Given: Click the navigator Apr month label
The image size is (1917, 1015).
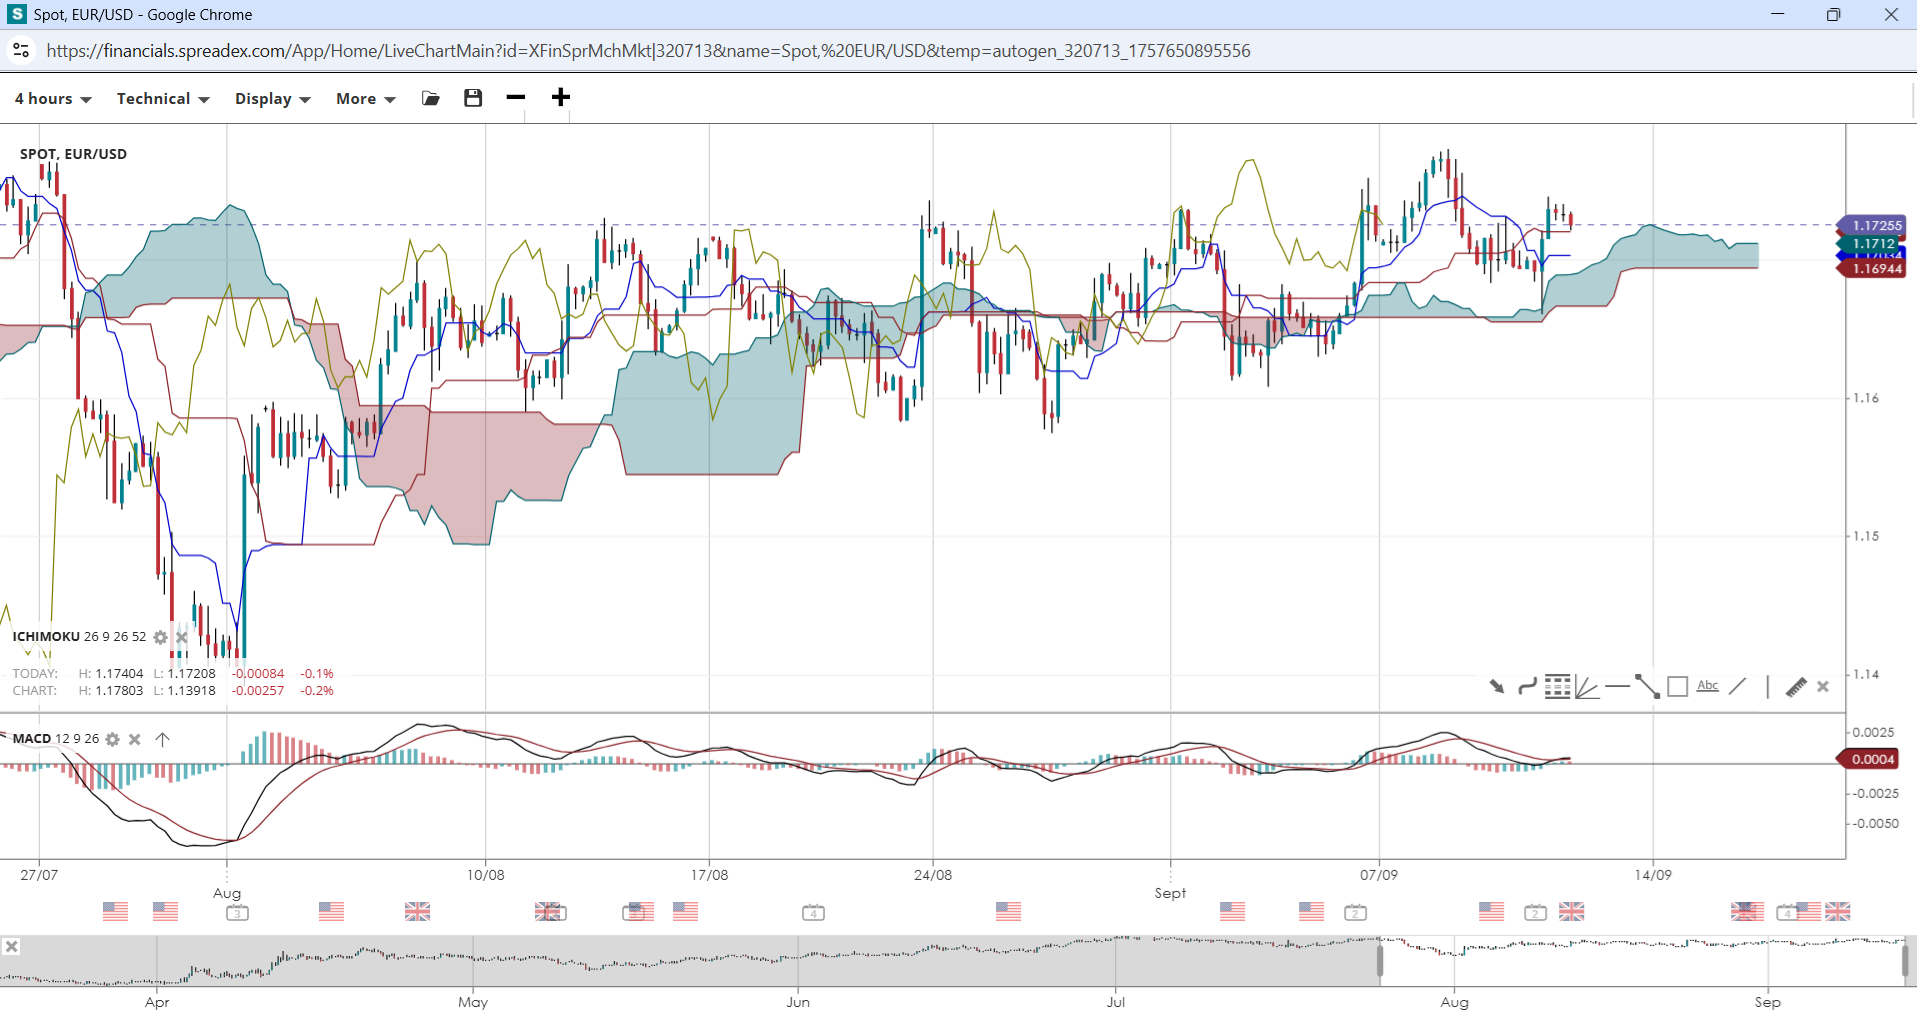Looking at the screenshot, I should tap(157, 1002).
